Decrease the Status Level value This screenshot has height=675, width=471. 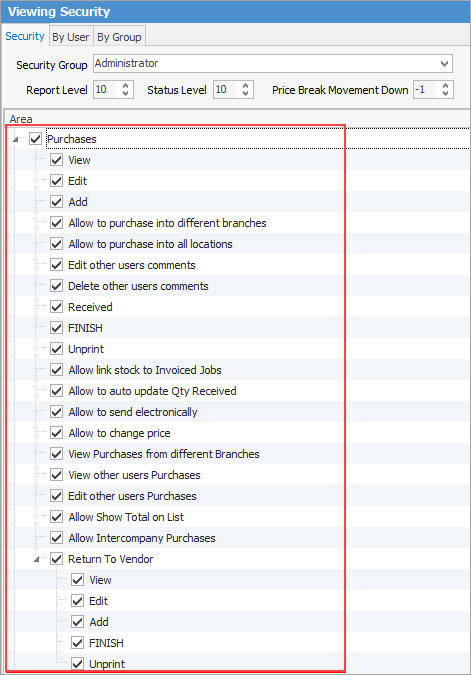pyautogui.click(x=245, y=93)
